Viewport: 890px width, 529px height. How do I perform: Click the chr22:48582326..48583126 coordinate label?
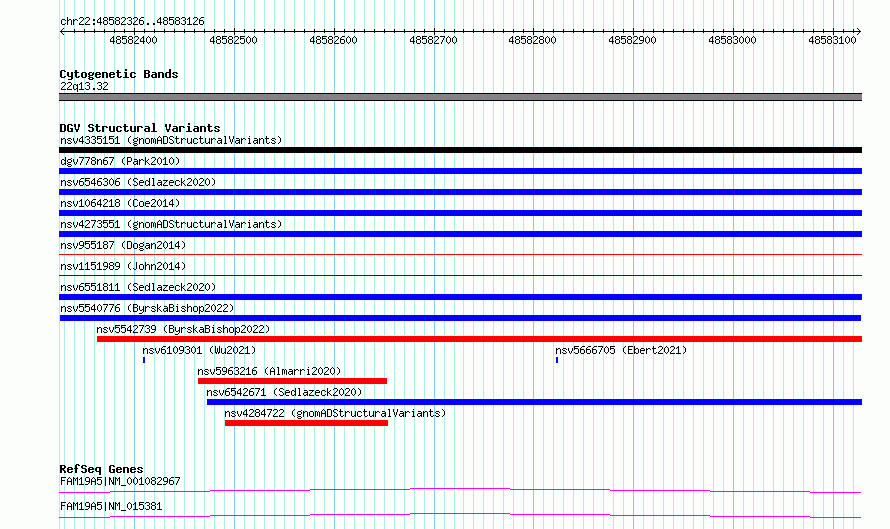click(x=132, y=21)
